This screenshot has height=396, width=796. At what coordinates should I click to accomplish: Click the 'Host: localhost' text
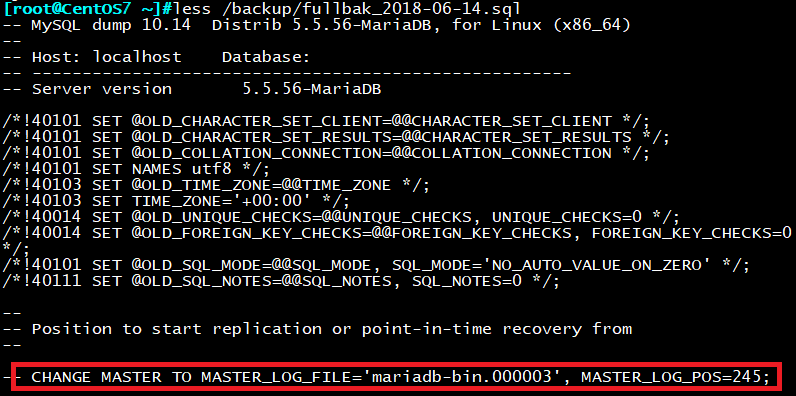[107, 56]
